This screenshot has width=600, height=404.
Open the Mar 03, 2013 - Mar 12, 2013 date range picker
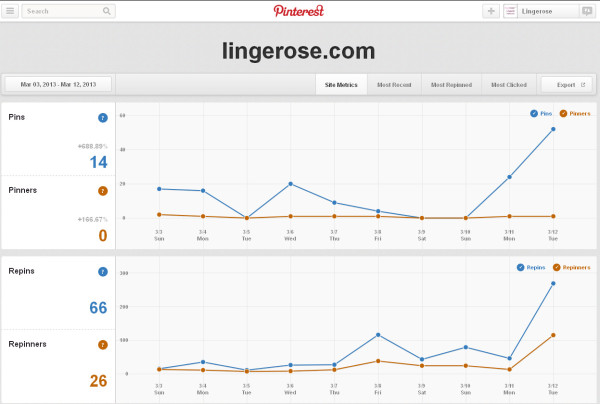[x=58, y=84]
